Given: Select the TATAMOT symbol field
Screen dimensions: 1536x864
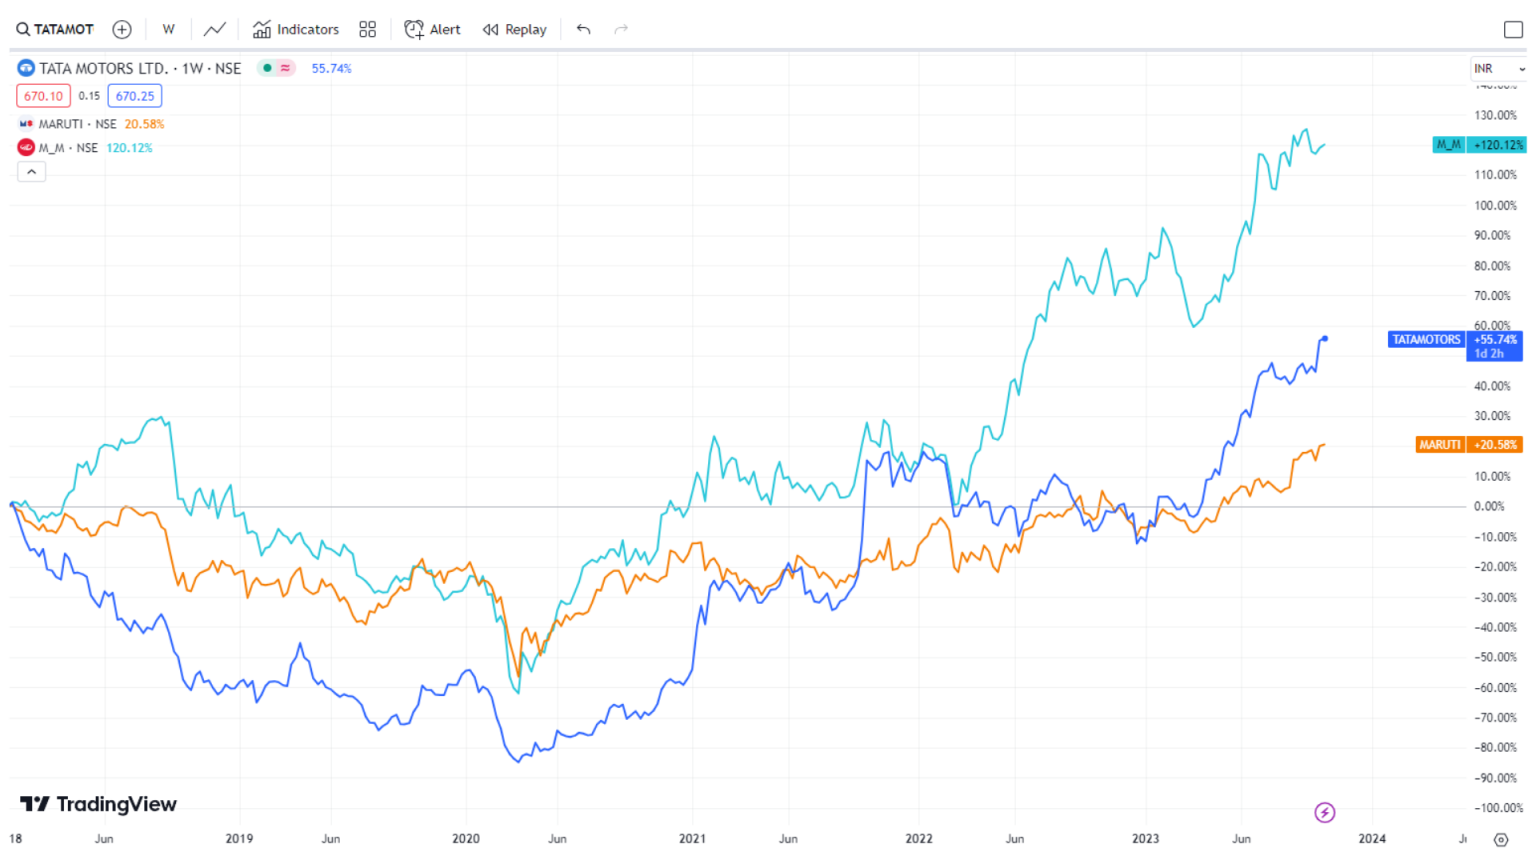Looking at the screenshot, I should [x=62, y=29].
